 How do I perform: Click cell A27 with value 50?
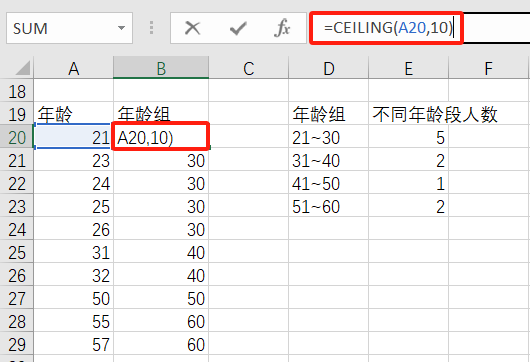(74, 297)
